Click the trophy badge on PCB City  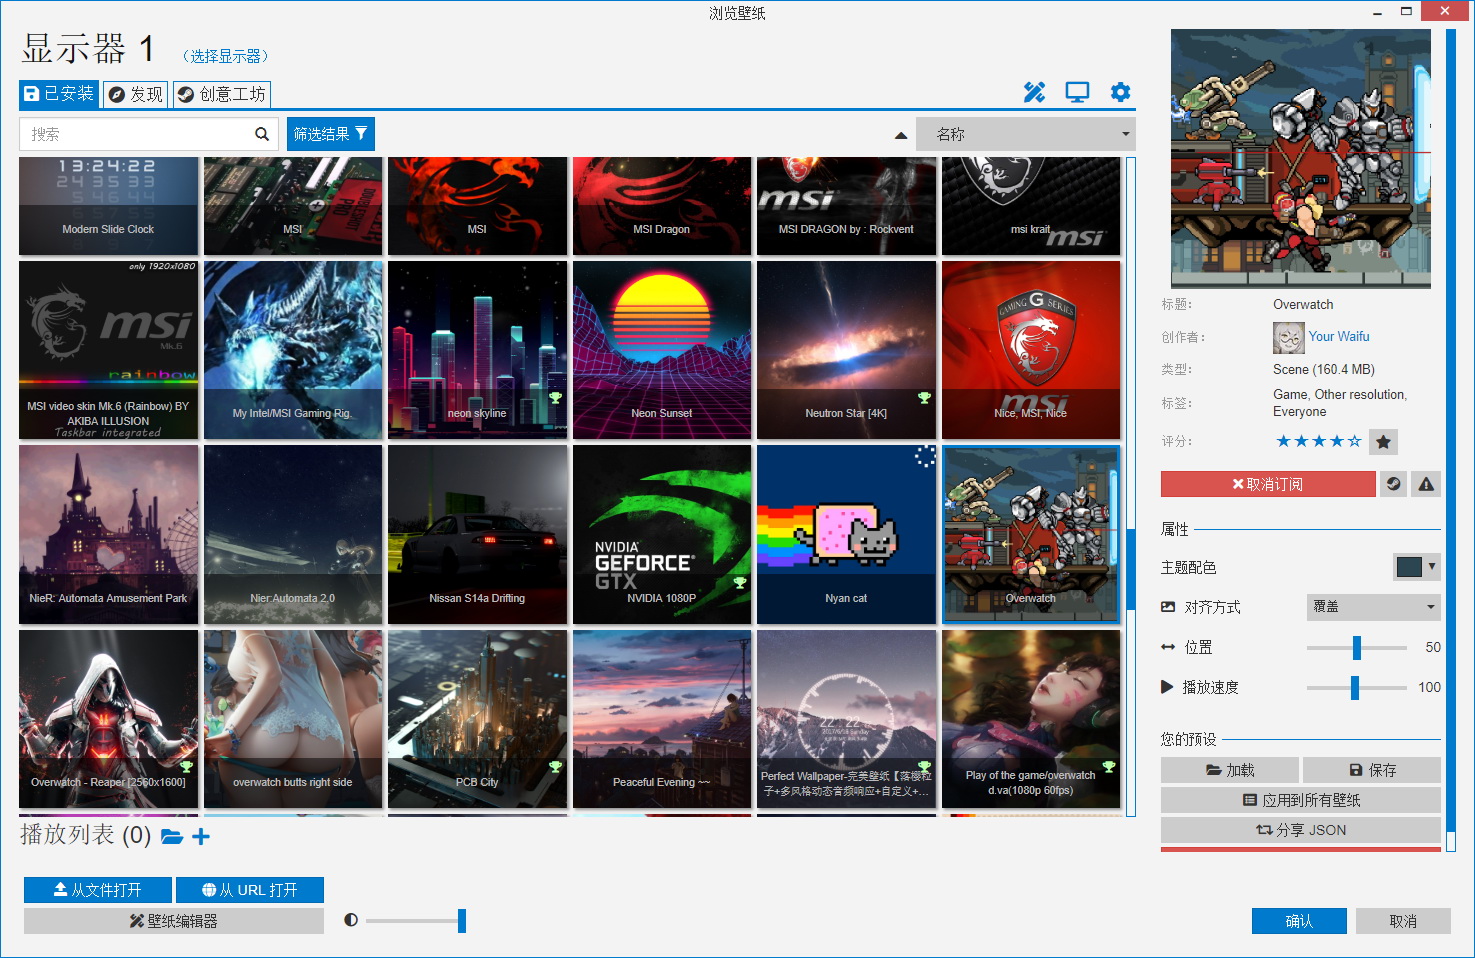point(555,767)
